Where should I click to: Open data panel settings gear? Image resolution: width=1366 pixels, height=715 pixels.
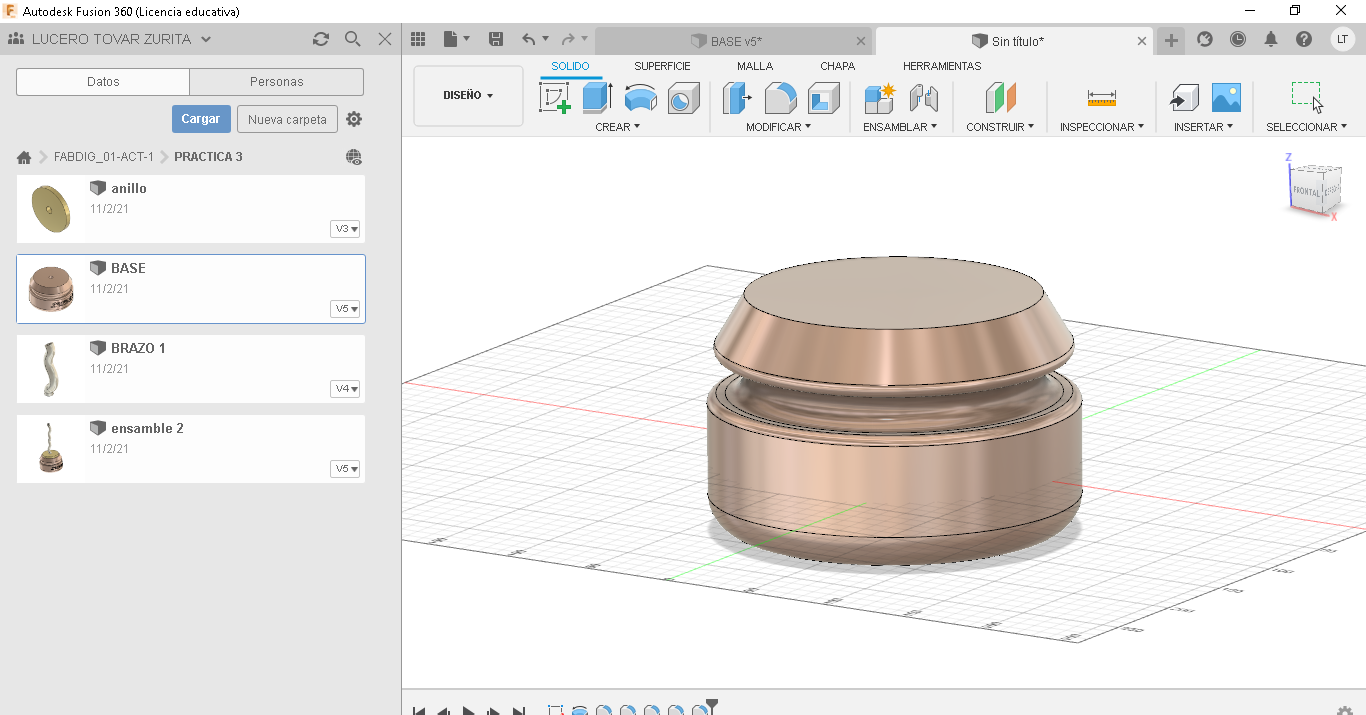(354, 119)
